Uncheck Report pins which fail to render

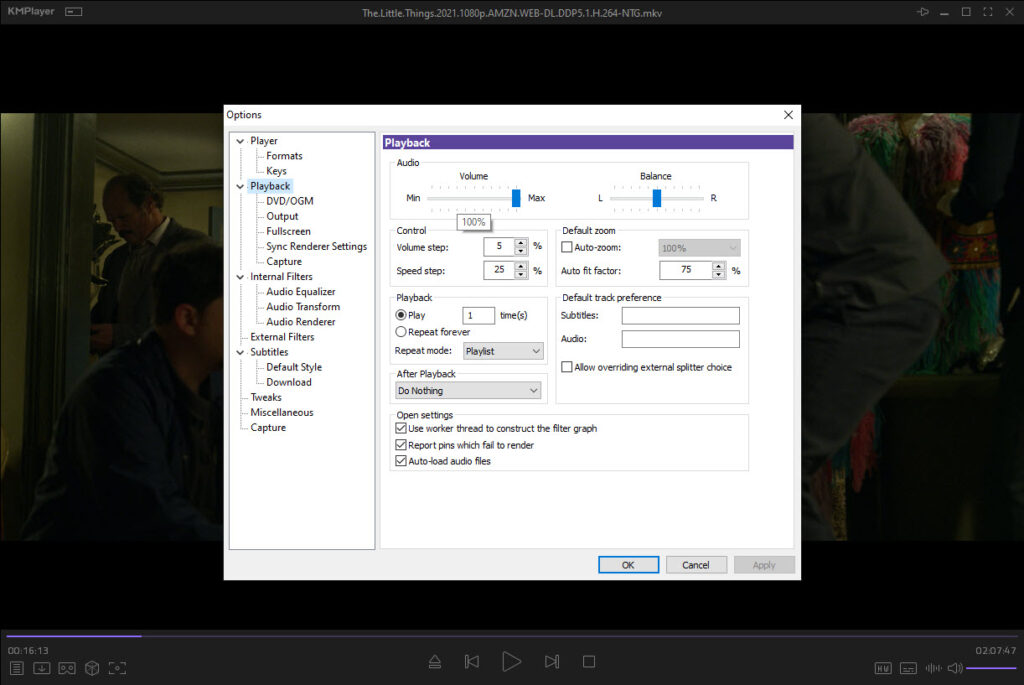pyautogui.click(x=401, y=445)
